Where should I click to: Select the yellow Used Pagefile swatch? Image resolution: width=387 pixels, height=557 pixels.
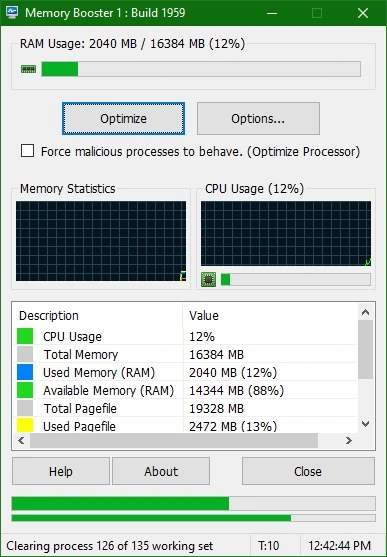point(25,425)
